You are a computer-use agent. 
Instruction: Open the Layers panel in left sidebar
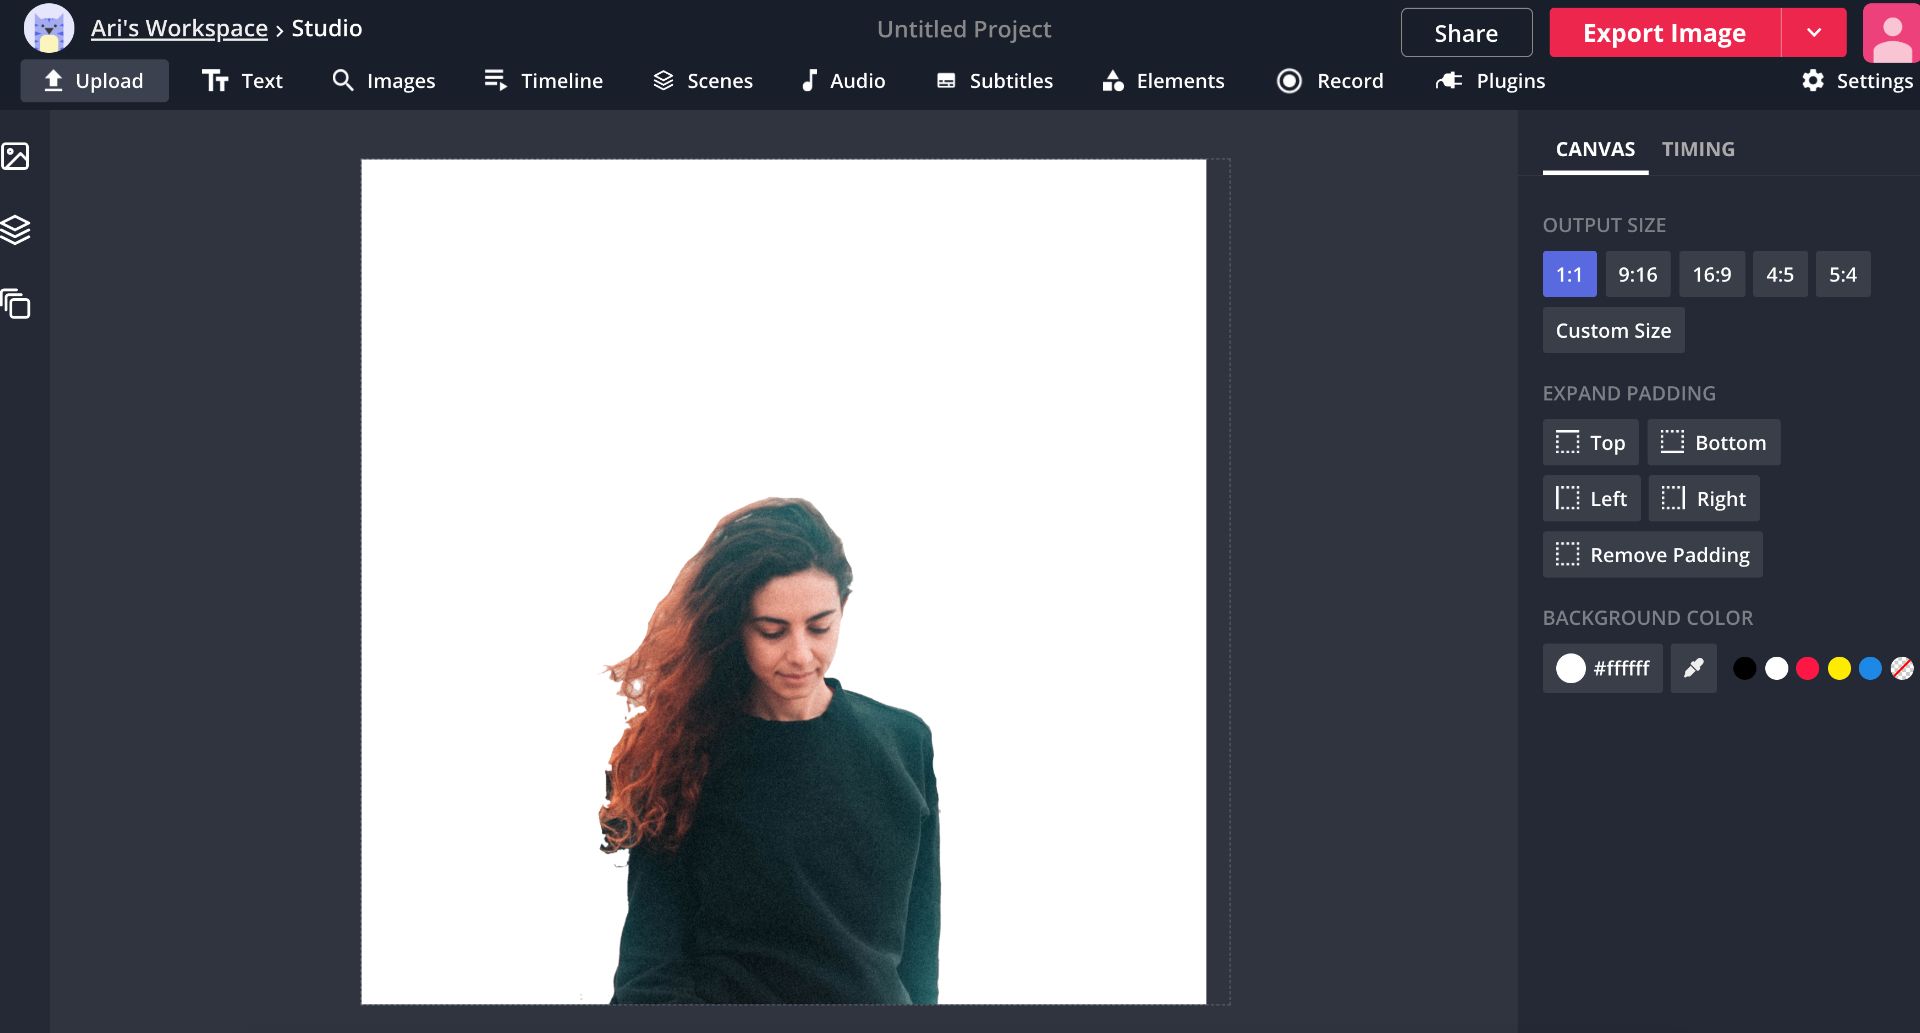coord(16,229)
